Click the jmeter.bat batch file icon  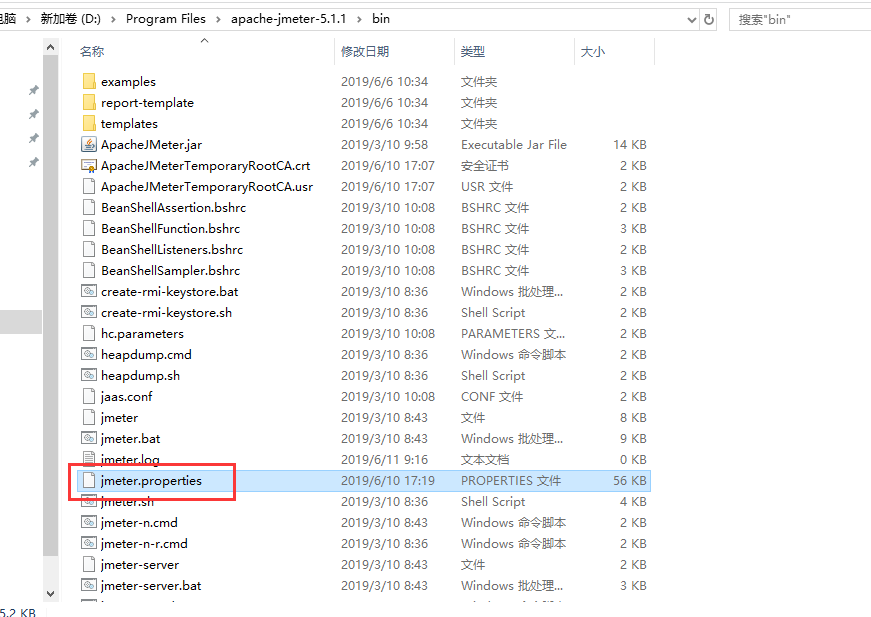click(x=89, y=439)
